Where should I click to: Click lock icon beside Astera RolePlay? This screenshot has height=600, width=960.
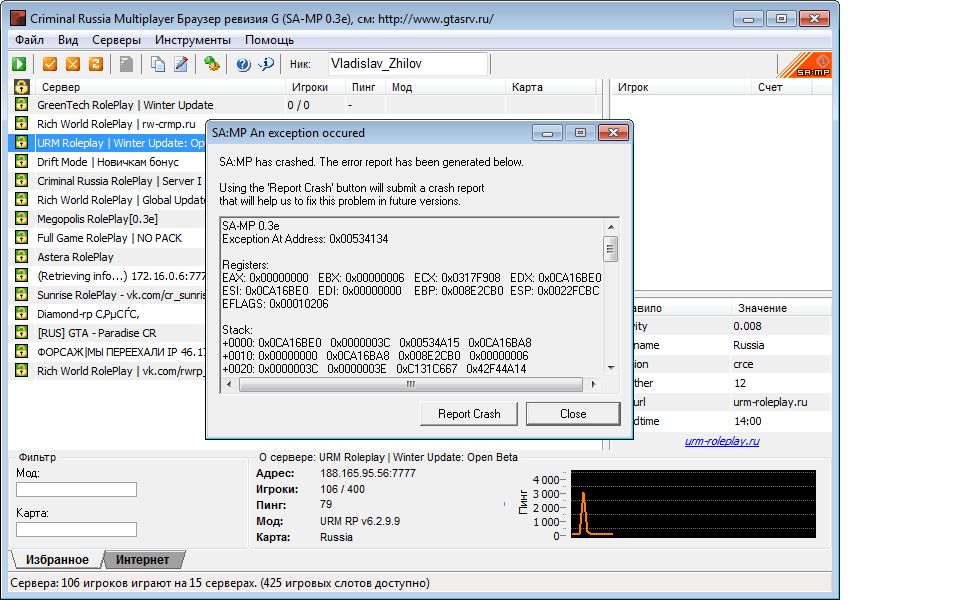pos(21,257)
